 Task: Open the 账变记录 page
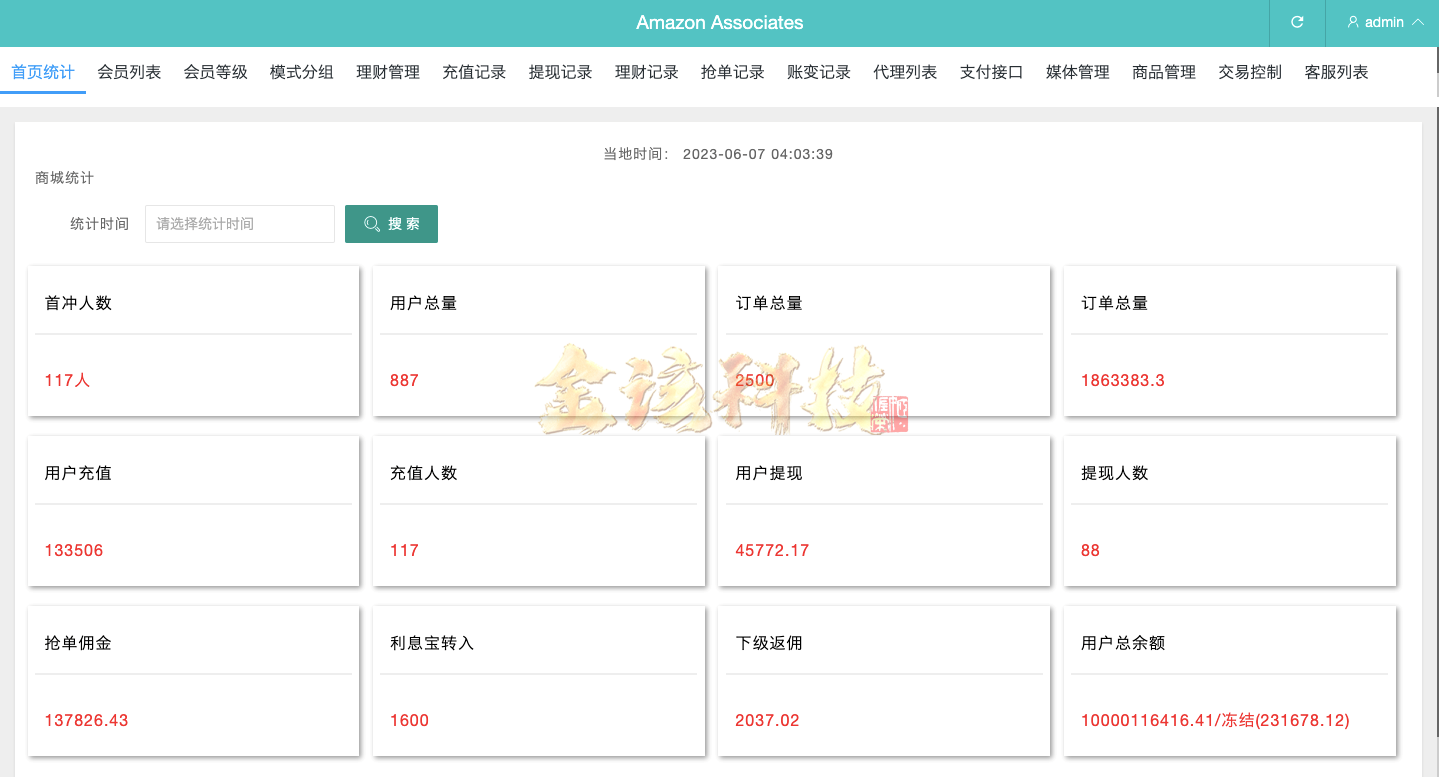pos(817,71)
